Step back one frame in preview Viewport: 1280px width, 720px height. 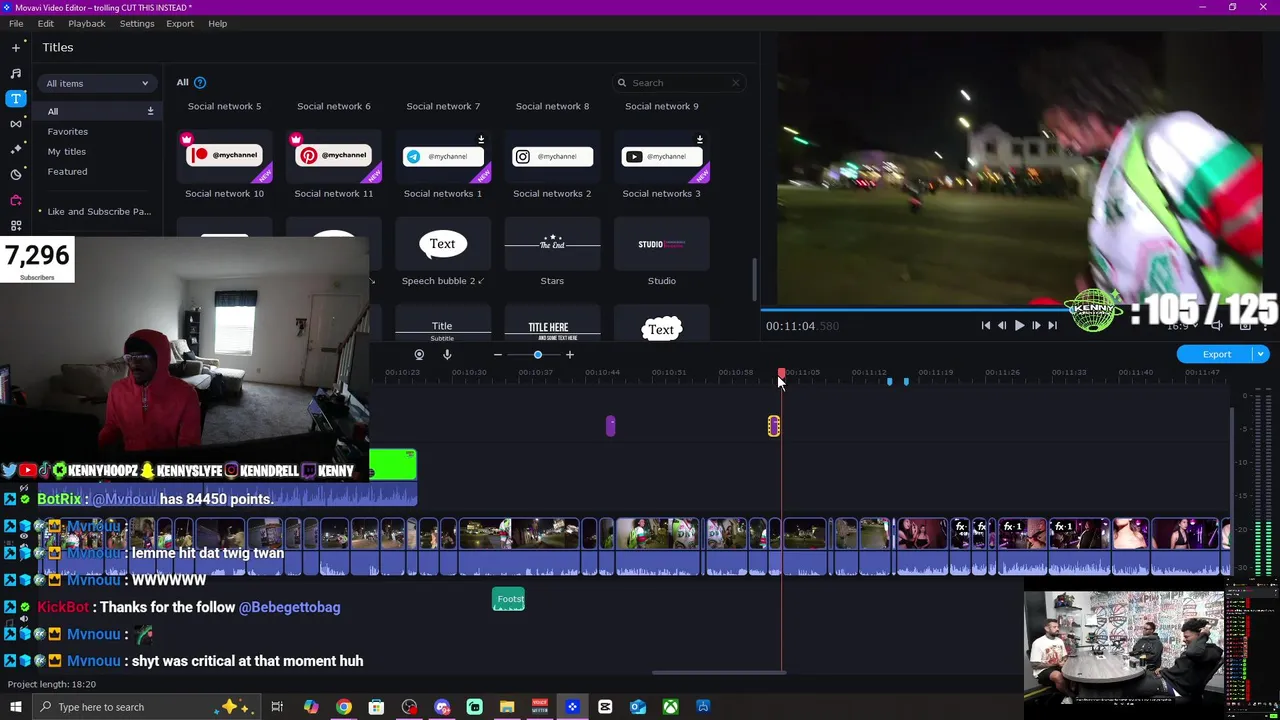[x=1002, y=325]
